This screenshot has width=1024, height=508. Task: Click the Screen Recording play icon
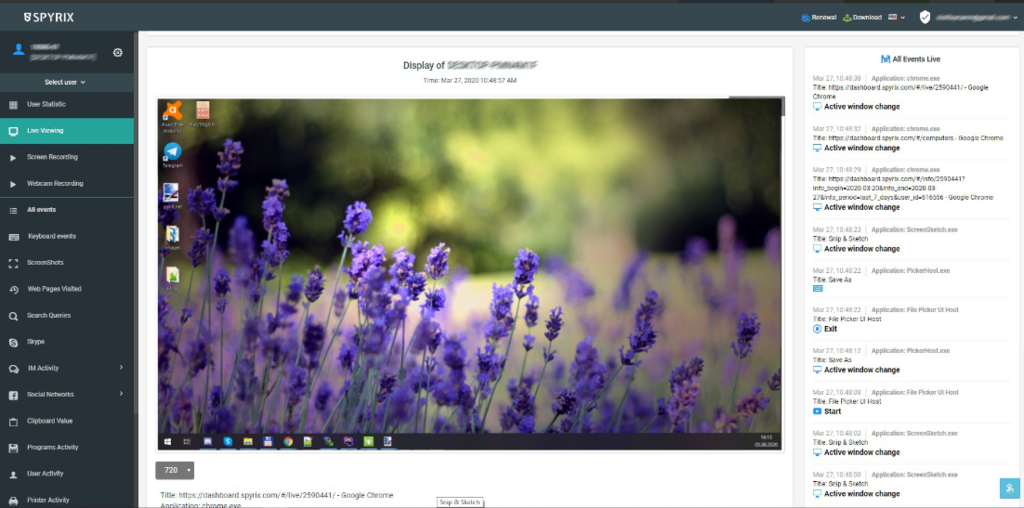point(13,157)
